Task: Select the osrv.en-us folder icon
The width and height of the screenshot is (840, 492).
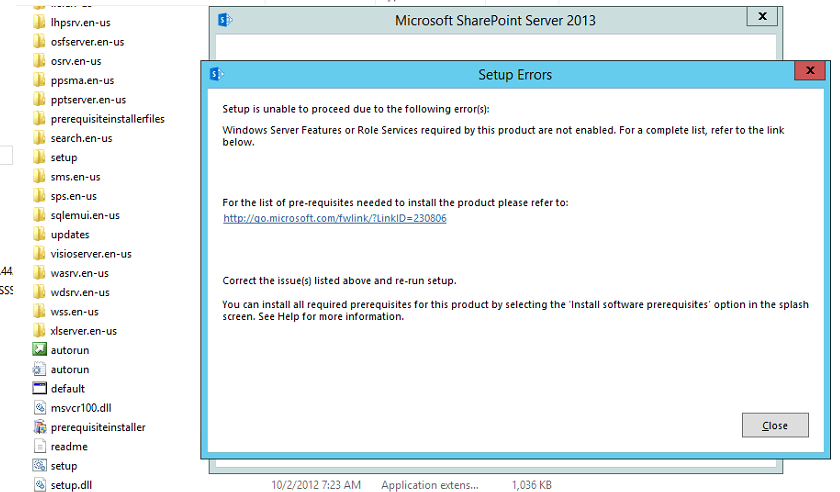Action: tap(39, 61)
